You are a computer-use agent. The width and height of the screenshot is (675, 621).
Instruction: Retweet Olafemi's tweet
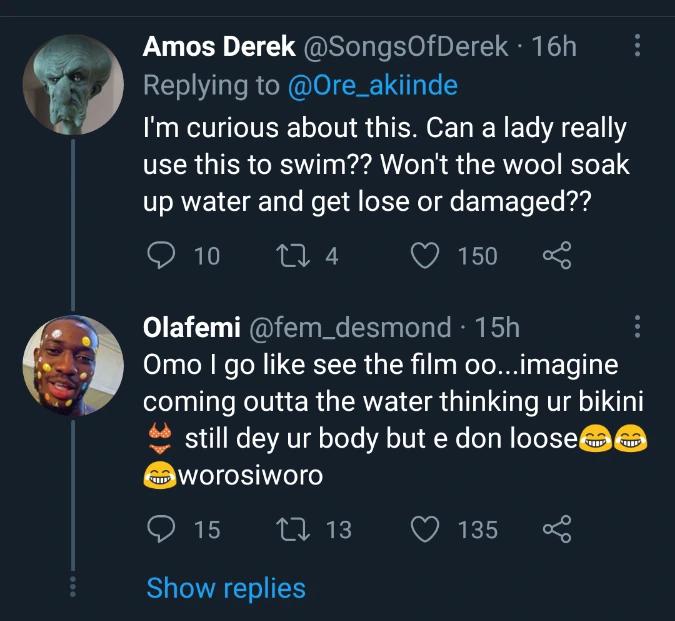click(293, 529)
